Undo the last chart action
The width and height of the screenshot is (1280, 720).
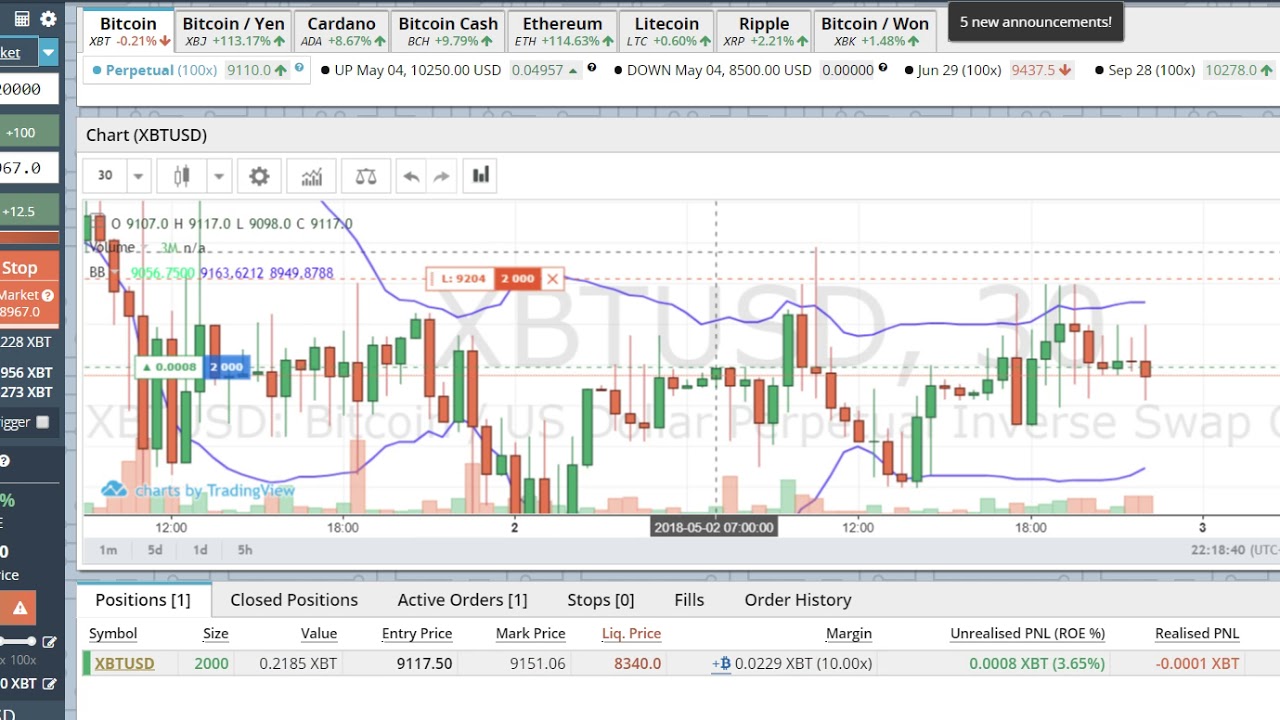click(x=411, y=176)
